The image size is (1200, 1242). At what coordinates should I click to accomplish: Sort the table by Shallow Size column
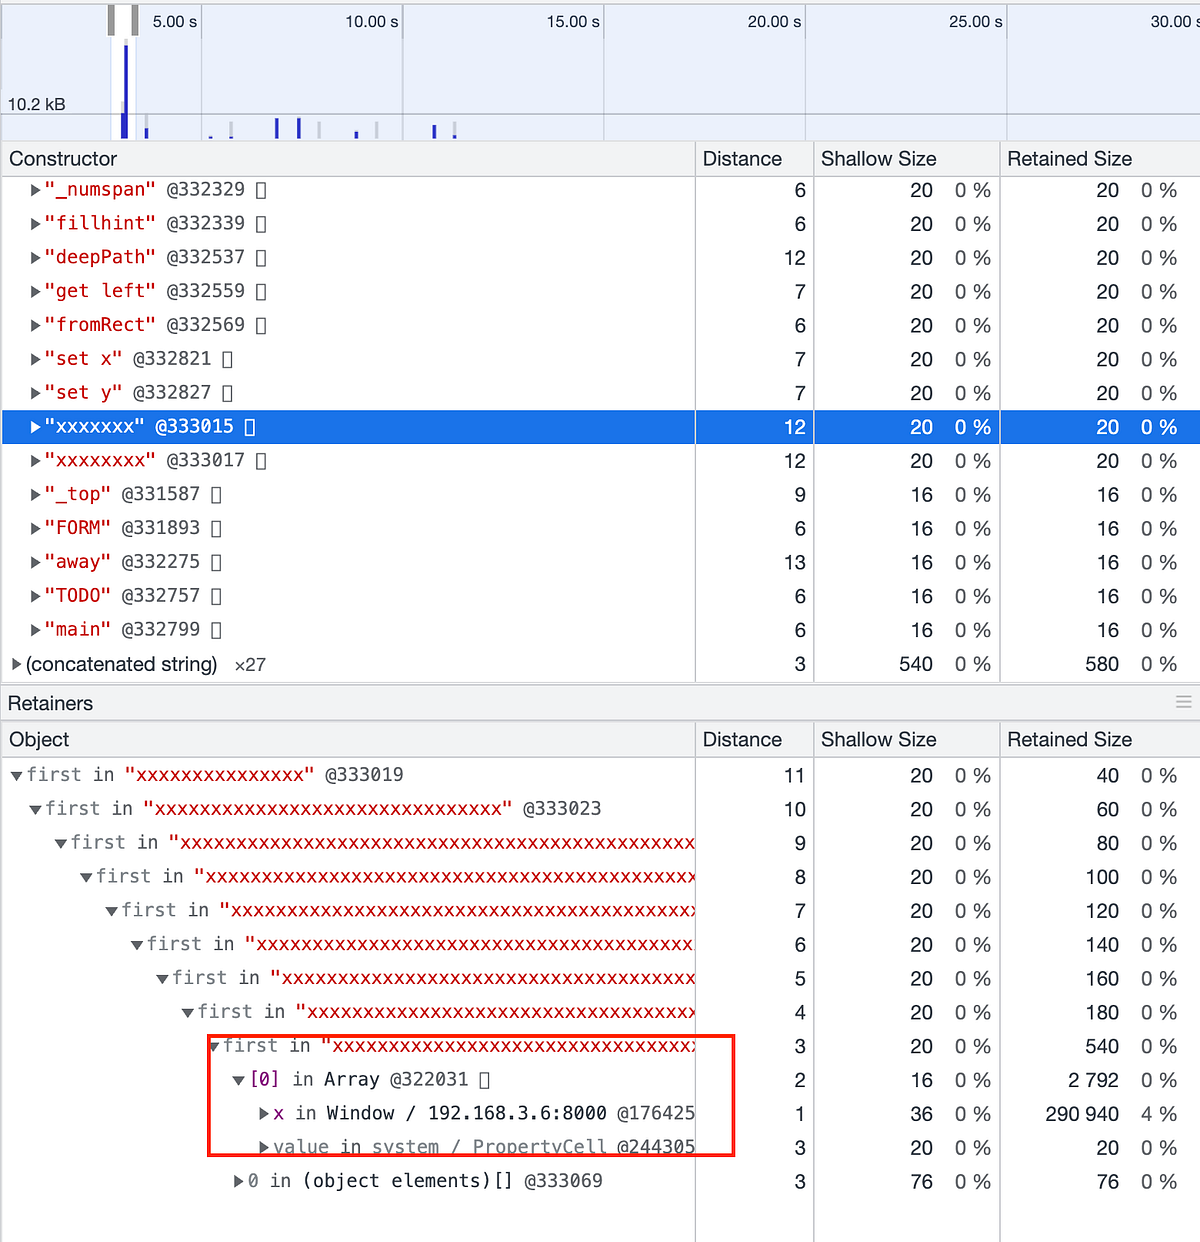[x=878, y=158]
